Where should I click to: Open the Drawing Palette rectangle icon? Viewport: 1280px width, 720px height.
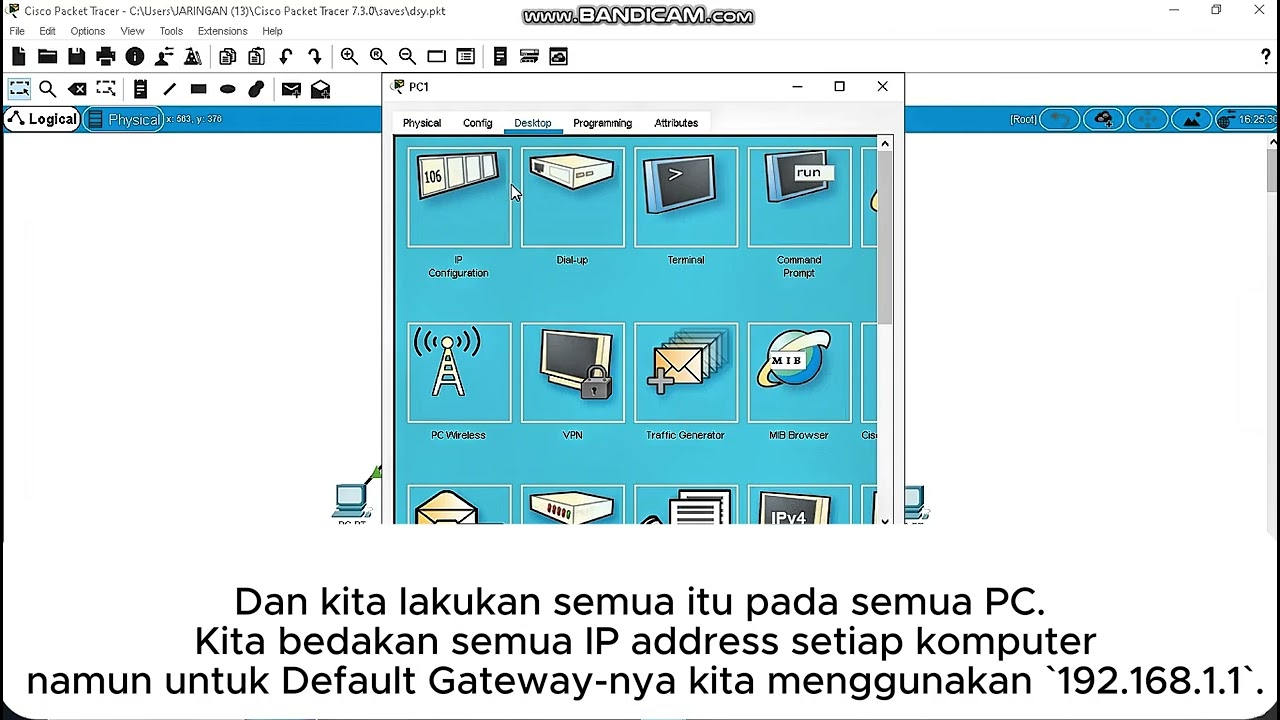[436, 57]
